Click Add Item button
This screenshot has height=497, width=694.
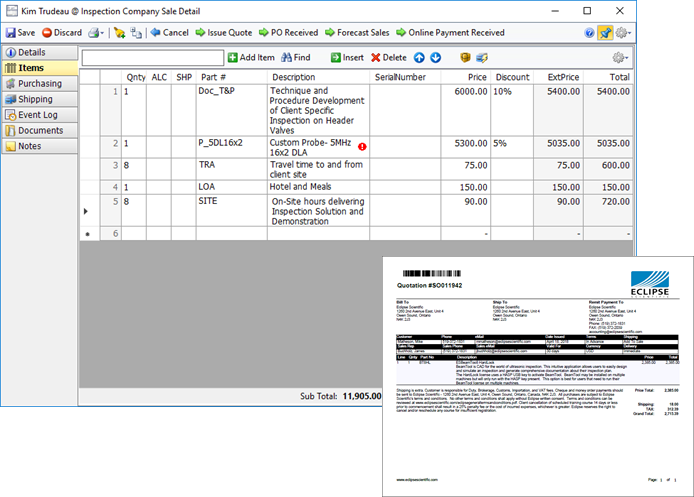click(x=251, y=58)
